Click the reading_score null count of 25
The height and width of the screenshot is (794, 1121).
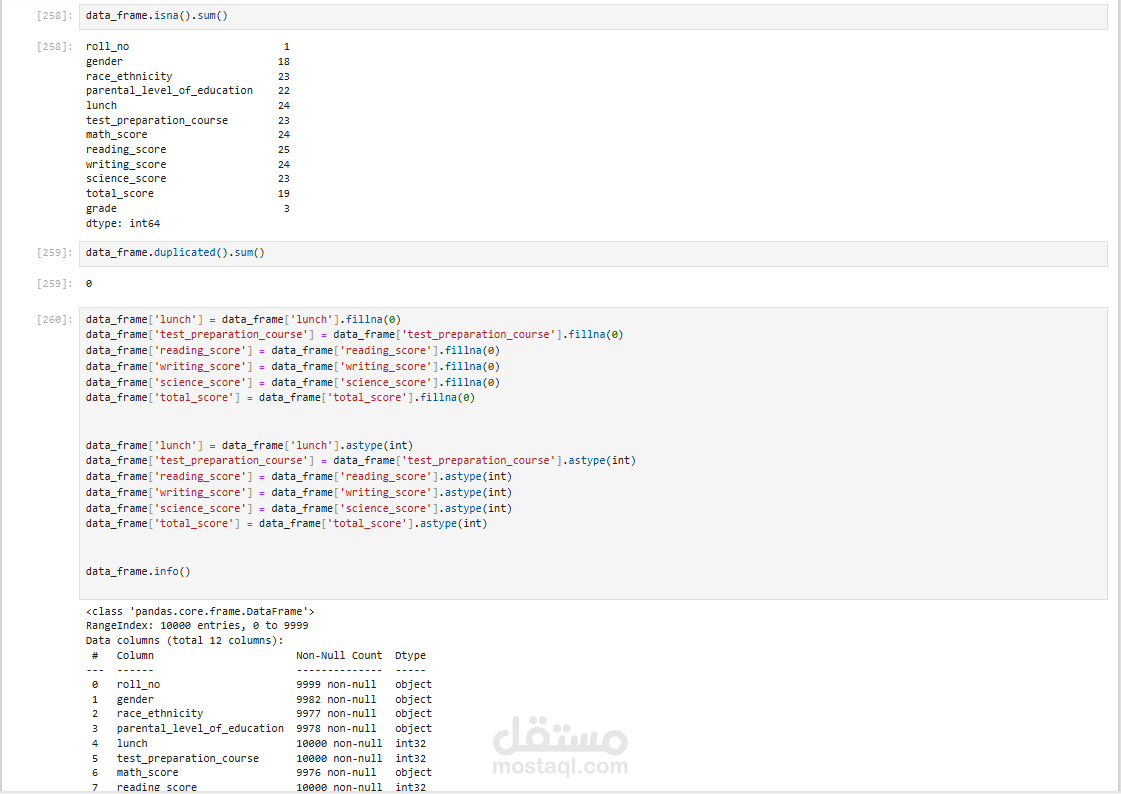pyautogui.click(x=283, y=150)
